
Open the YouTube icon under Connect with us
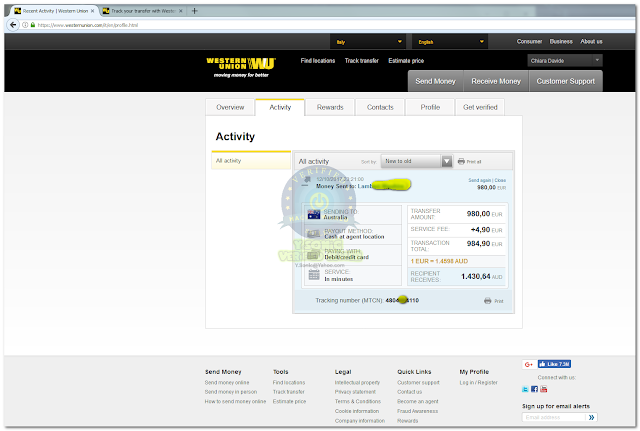click(x=544, y=389)
